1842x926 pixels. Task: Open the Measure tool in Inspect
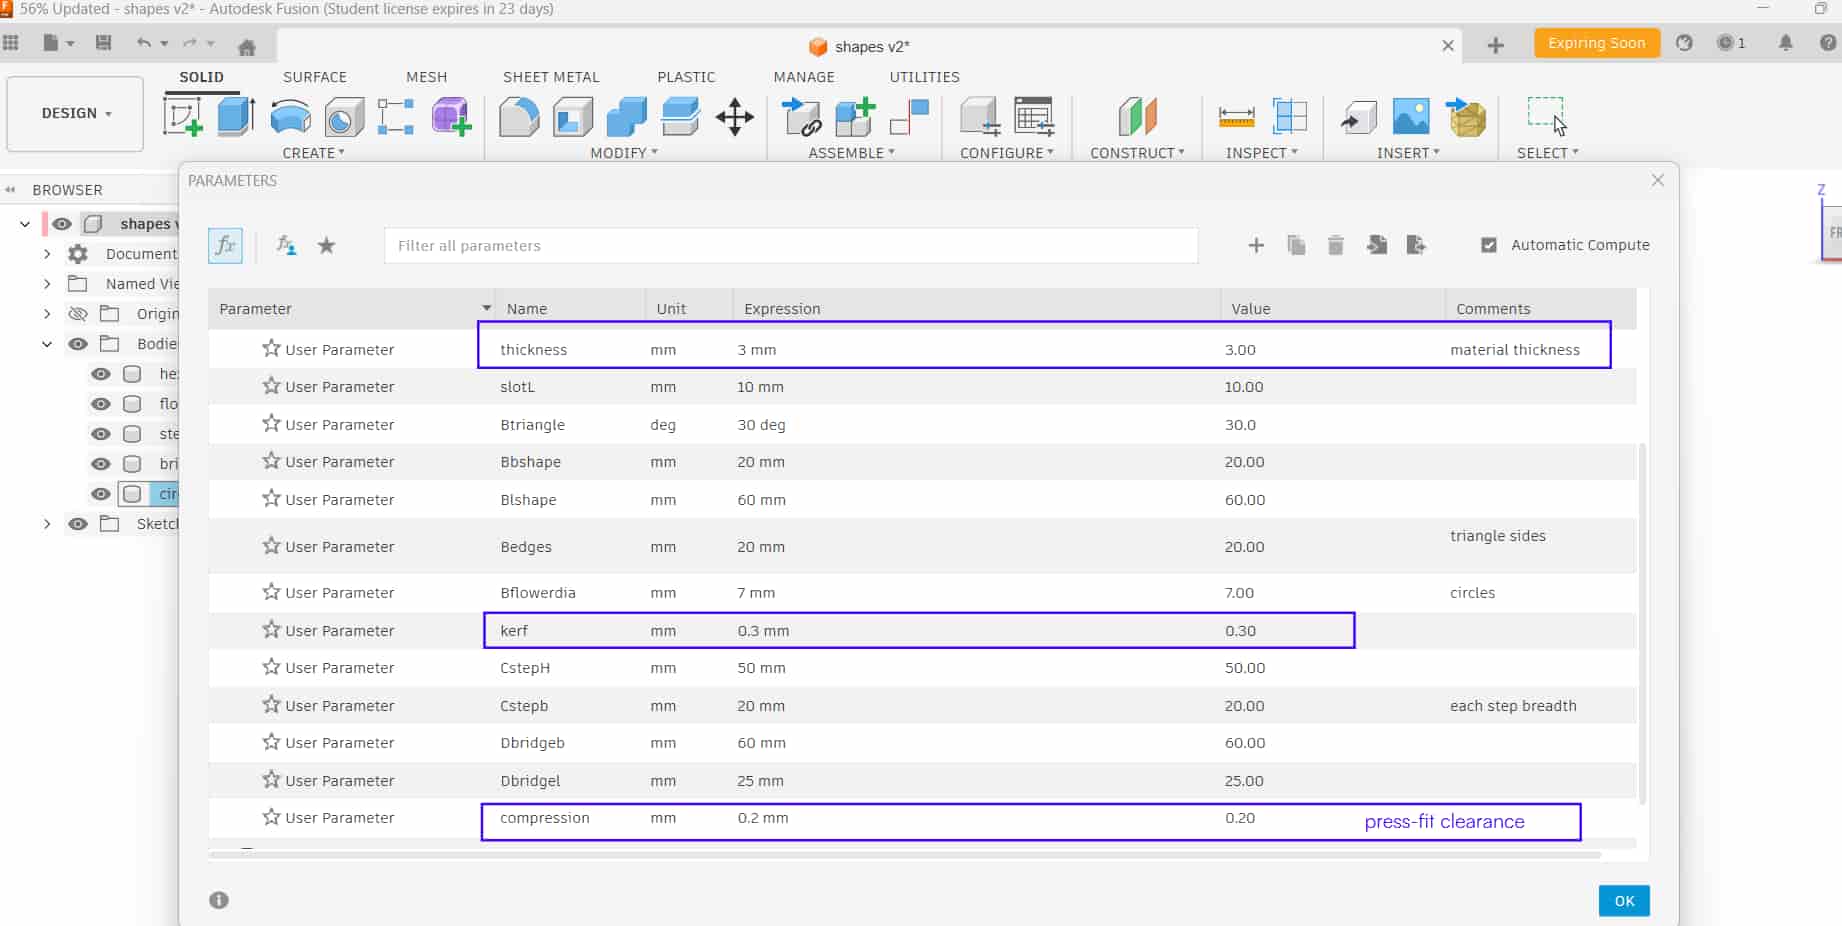(x=1237, y=117)
